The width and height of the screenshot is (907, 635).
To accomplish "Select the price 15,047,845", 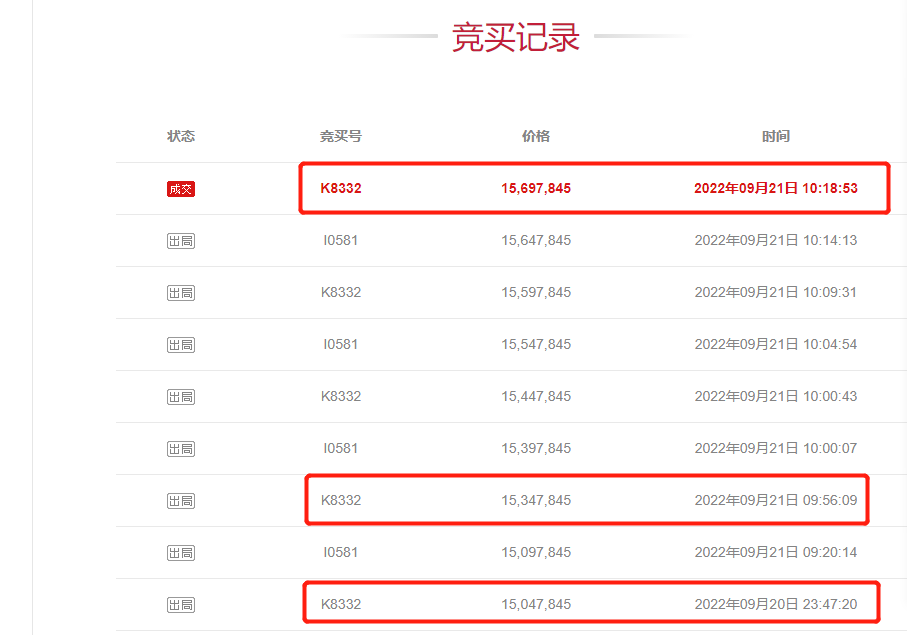I will [536, 605].
